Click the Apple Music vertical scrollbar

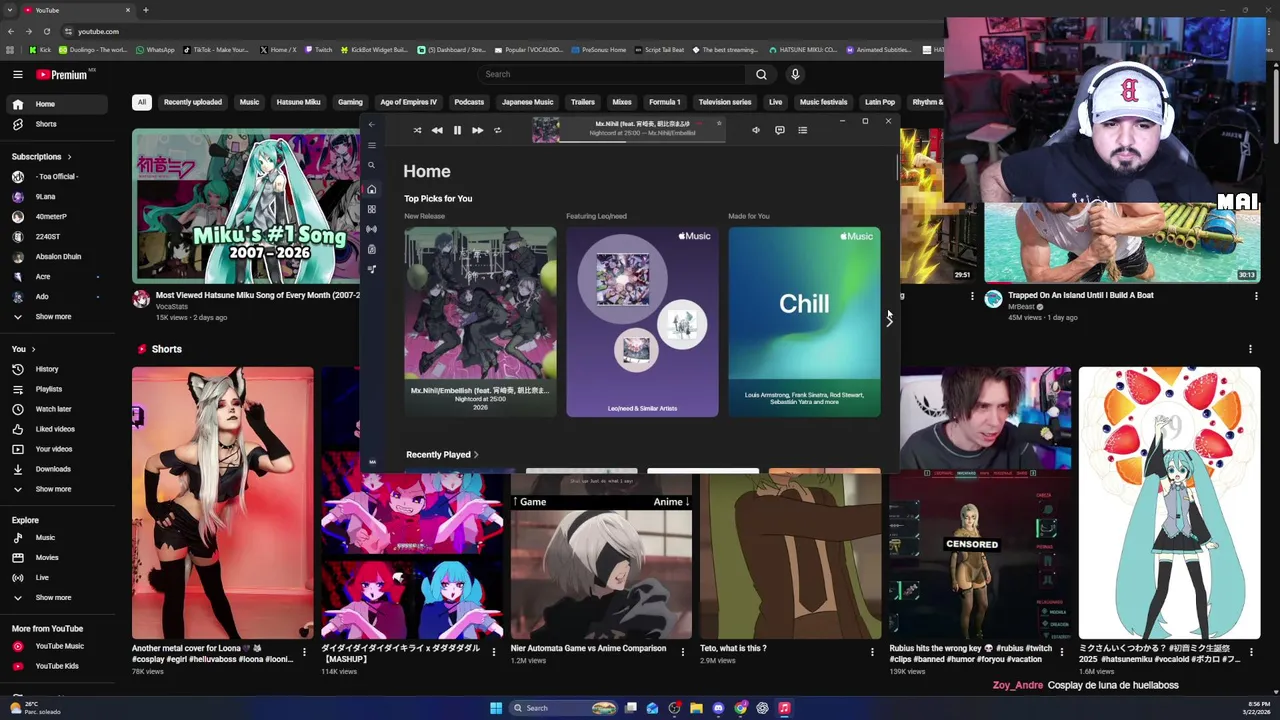[x=897, y=165]
